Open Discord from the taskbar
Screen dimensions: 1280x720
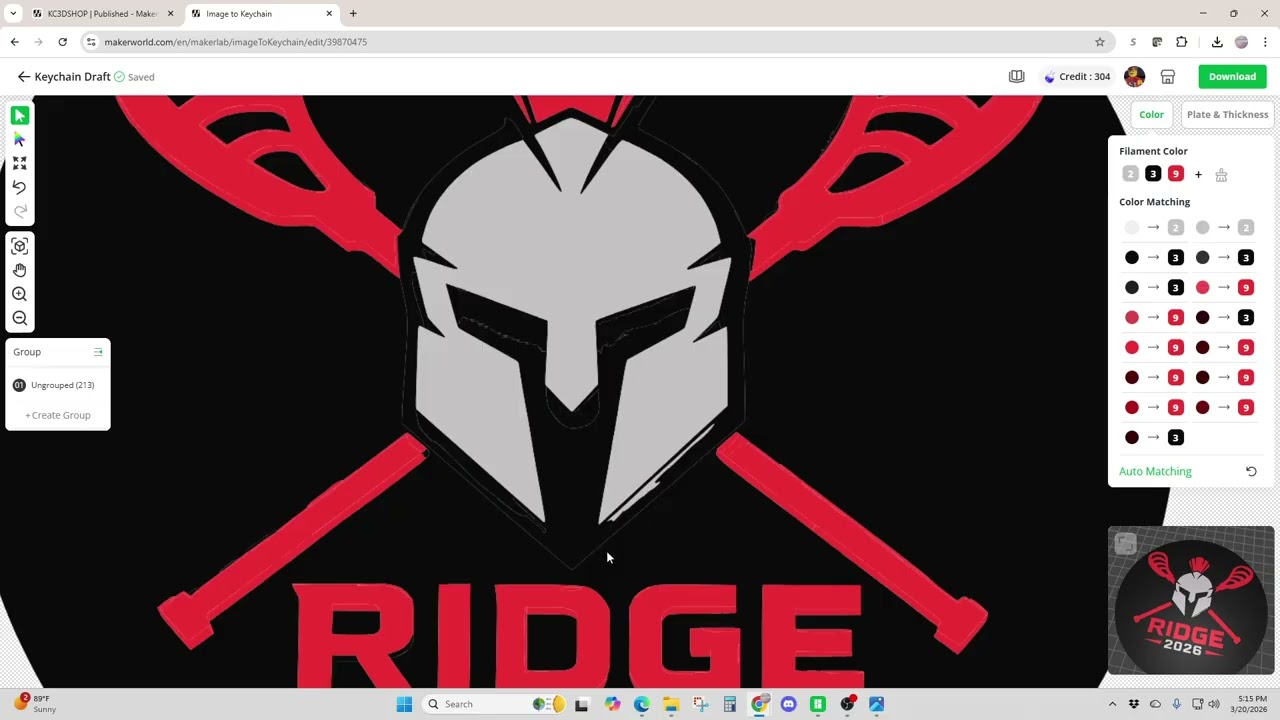point(788,704)
